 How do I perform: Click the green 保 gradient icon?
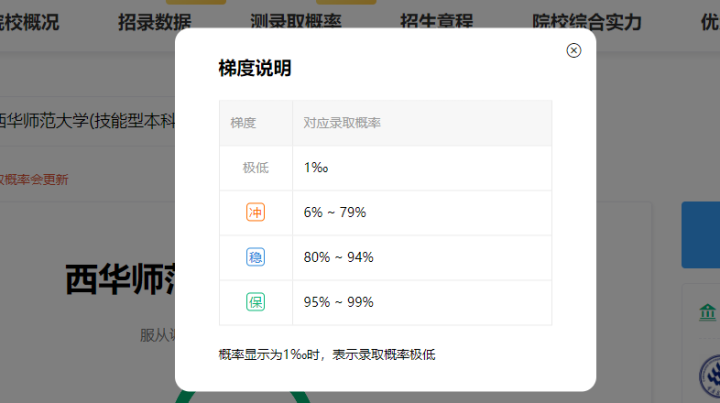click(256, 302)
